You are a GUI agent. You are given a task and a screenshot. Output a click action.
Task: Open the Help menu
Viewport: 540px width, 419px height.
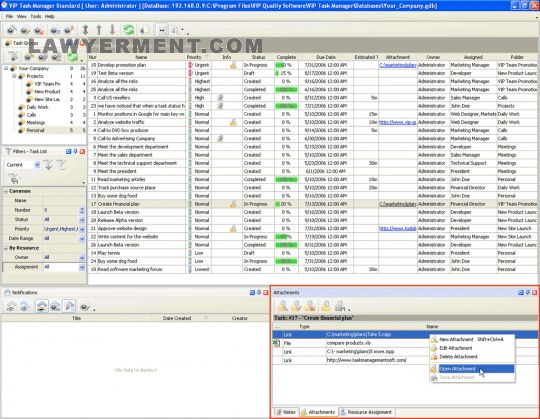click(x=50, y=16)
